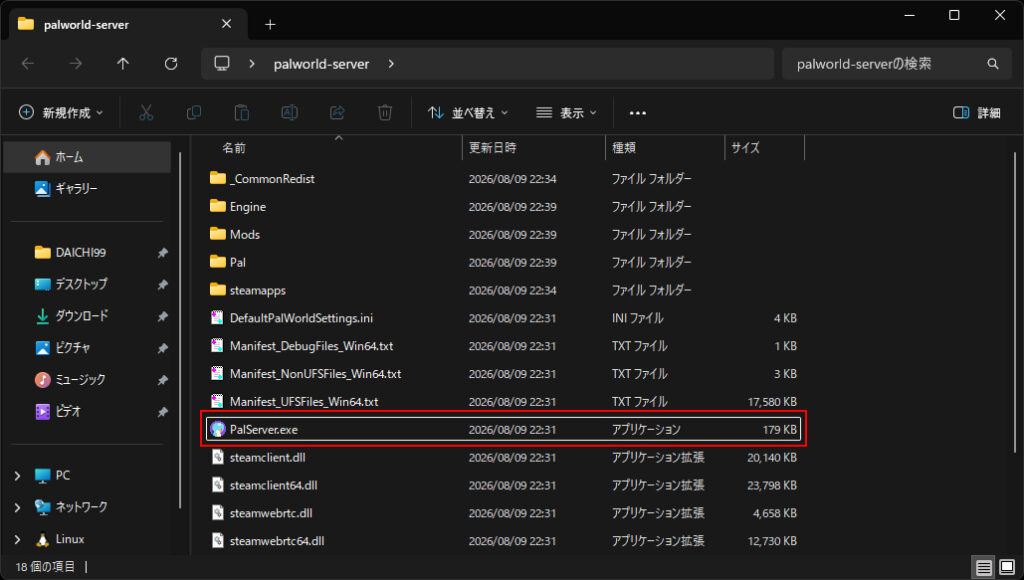The image size is (1024, 580).
Task: Click the navigation pane scrollbar
Action: tap(180, 330)
